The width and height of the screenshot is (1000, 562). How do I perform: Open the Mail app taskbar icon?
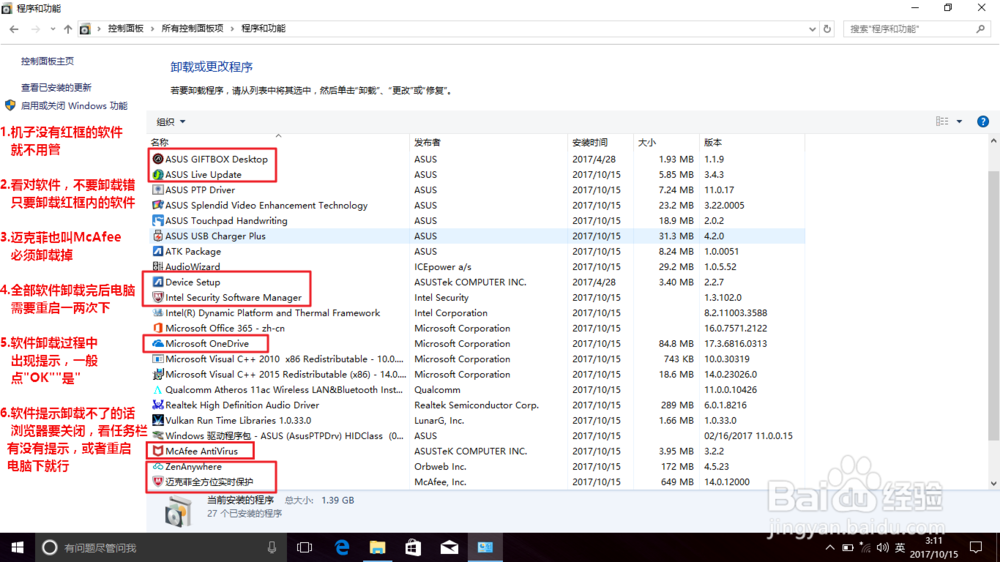(x=449, y=547)
